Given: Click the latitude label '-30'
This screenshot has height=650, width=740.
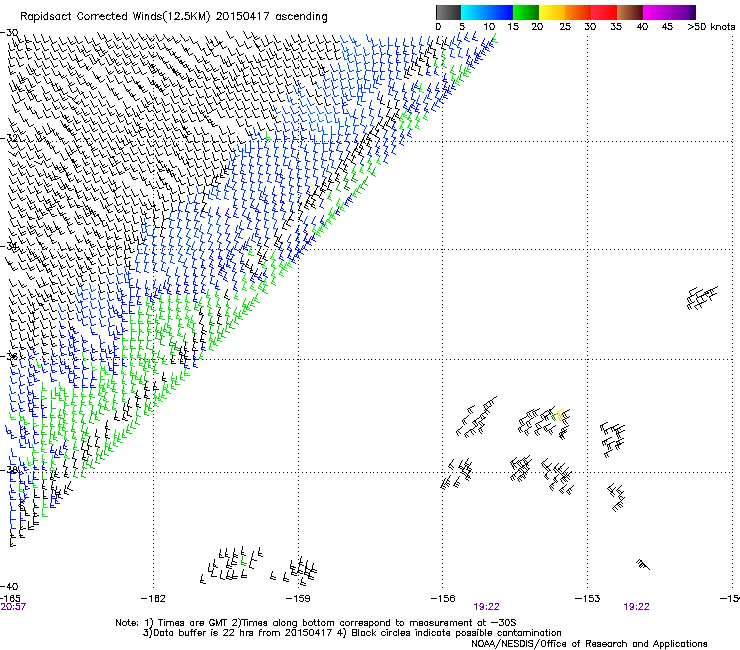Looking at the screenshot, I should 9,33.
